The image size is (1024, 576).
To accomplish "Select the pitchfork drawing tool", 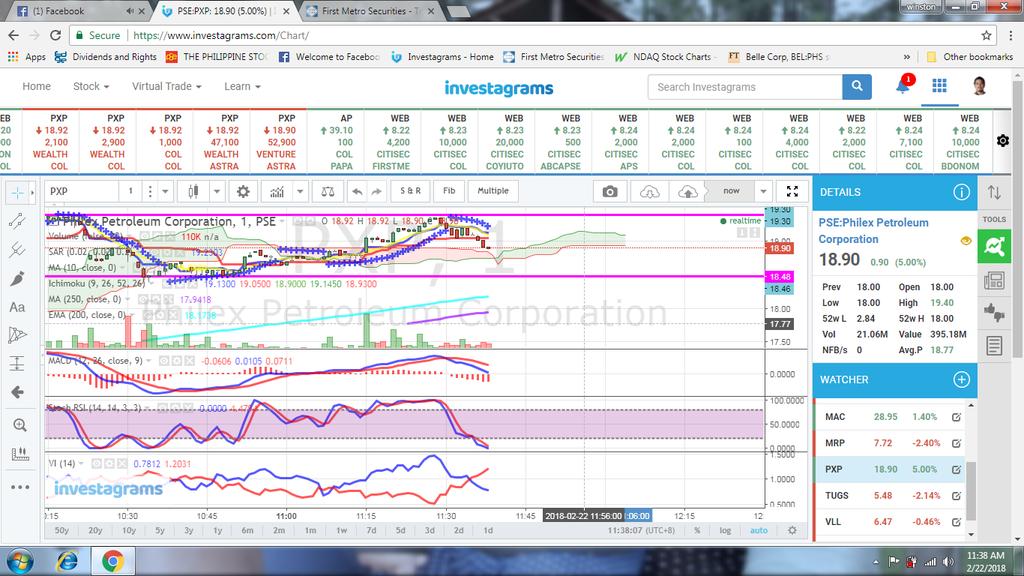I will click(x=18, y=249).
